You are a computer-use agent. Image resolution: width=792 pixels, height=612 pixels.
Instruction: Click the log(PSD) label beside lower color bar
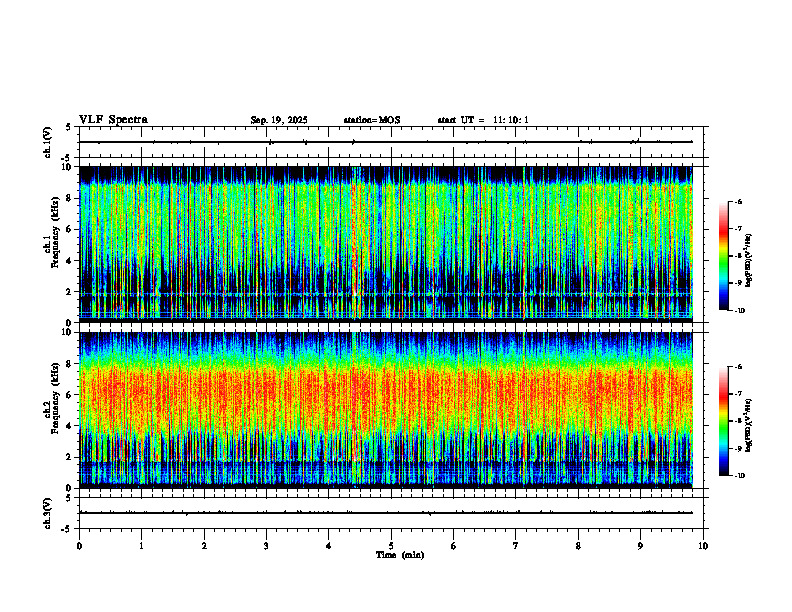point(749,426)
